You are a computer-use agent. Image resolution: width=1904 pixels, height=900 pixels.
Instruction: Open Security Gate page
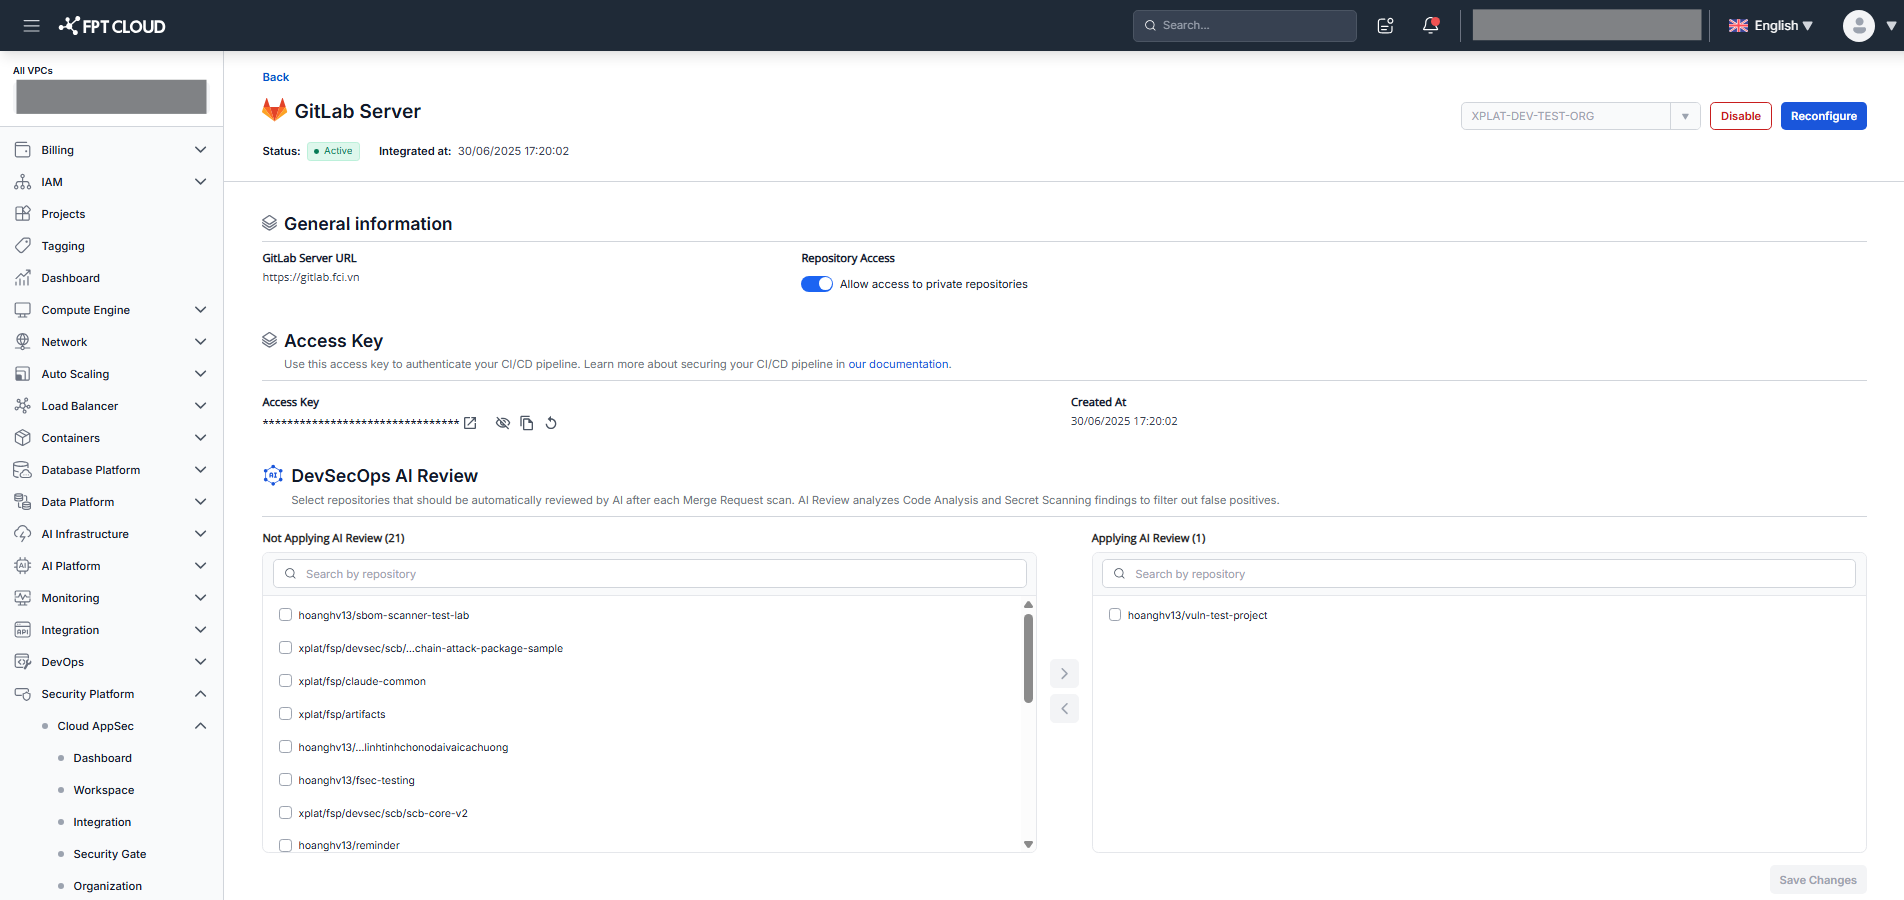click(x=109, y=854)
